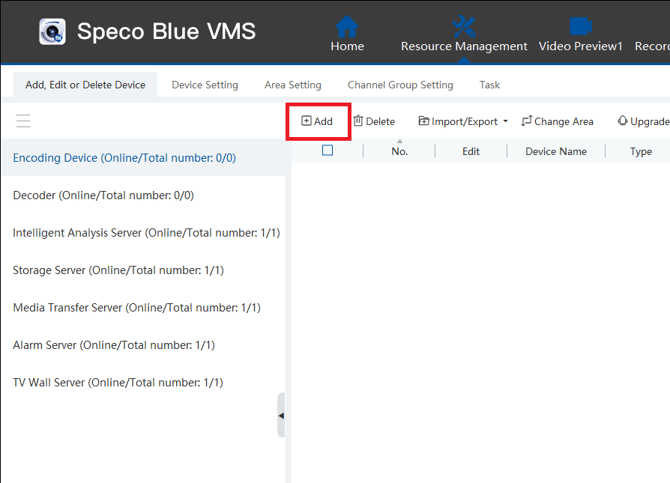Open the Task tab
Viewport: 670px width, 483px height.
pyautogui.click(x=489, y=85)
